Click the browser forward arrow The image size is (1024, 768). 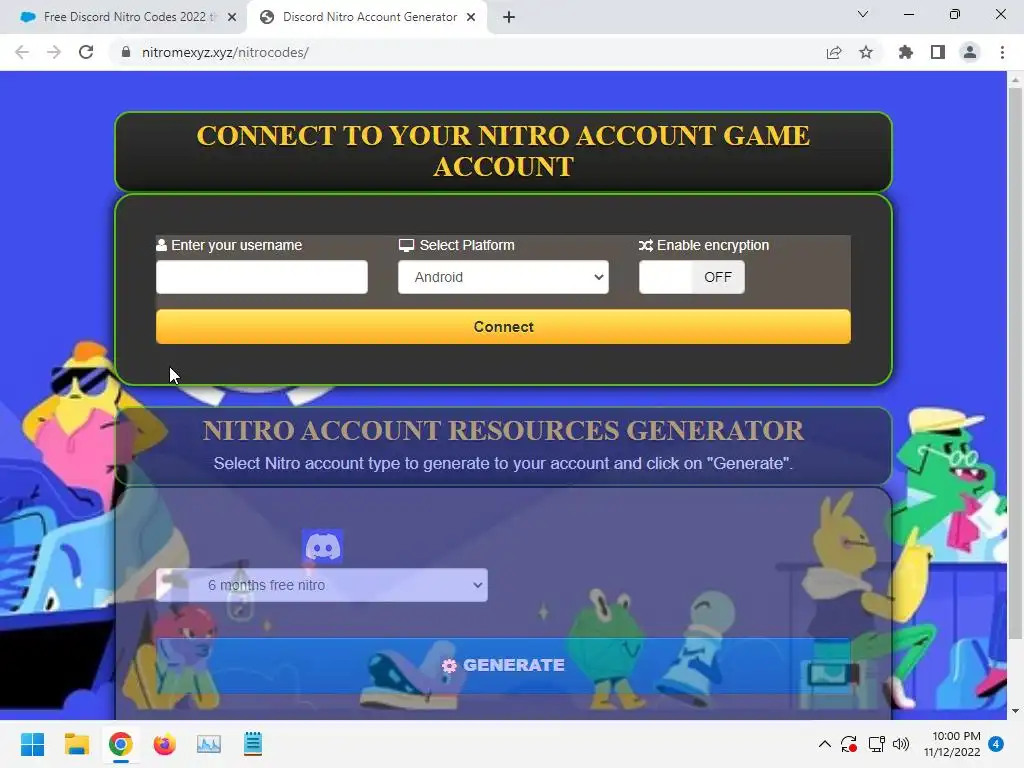click(54, 52)
